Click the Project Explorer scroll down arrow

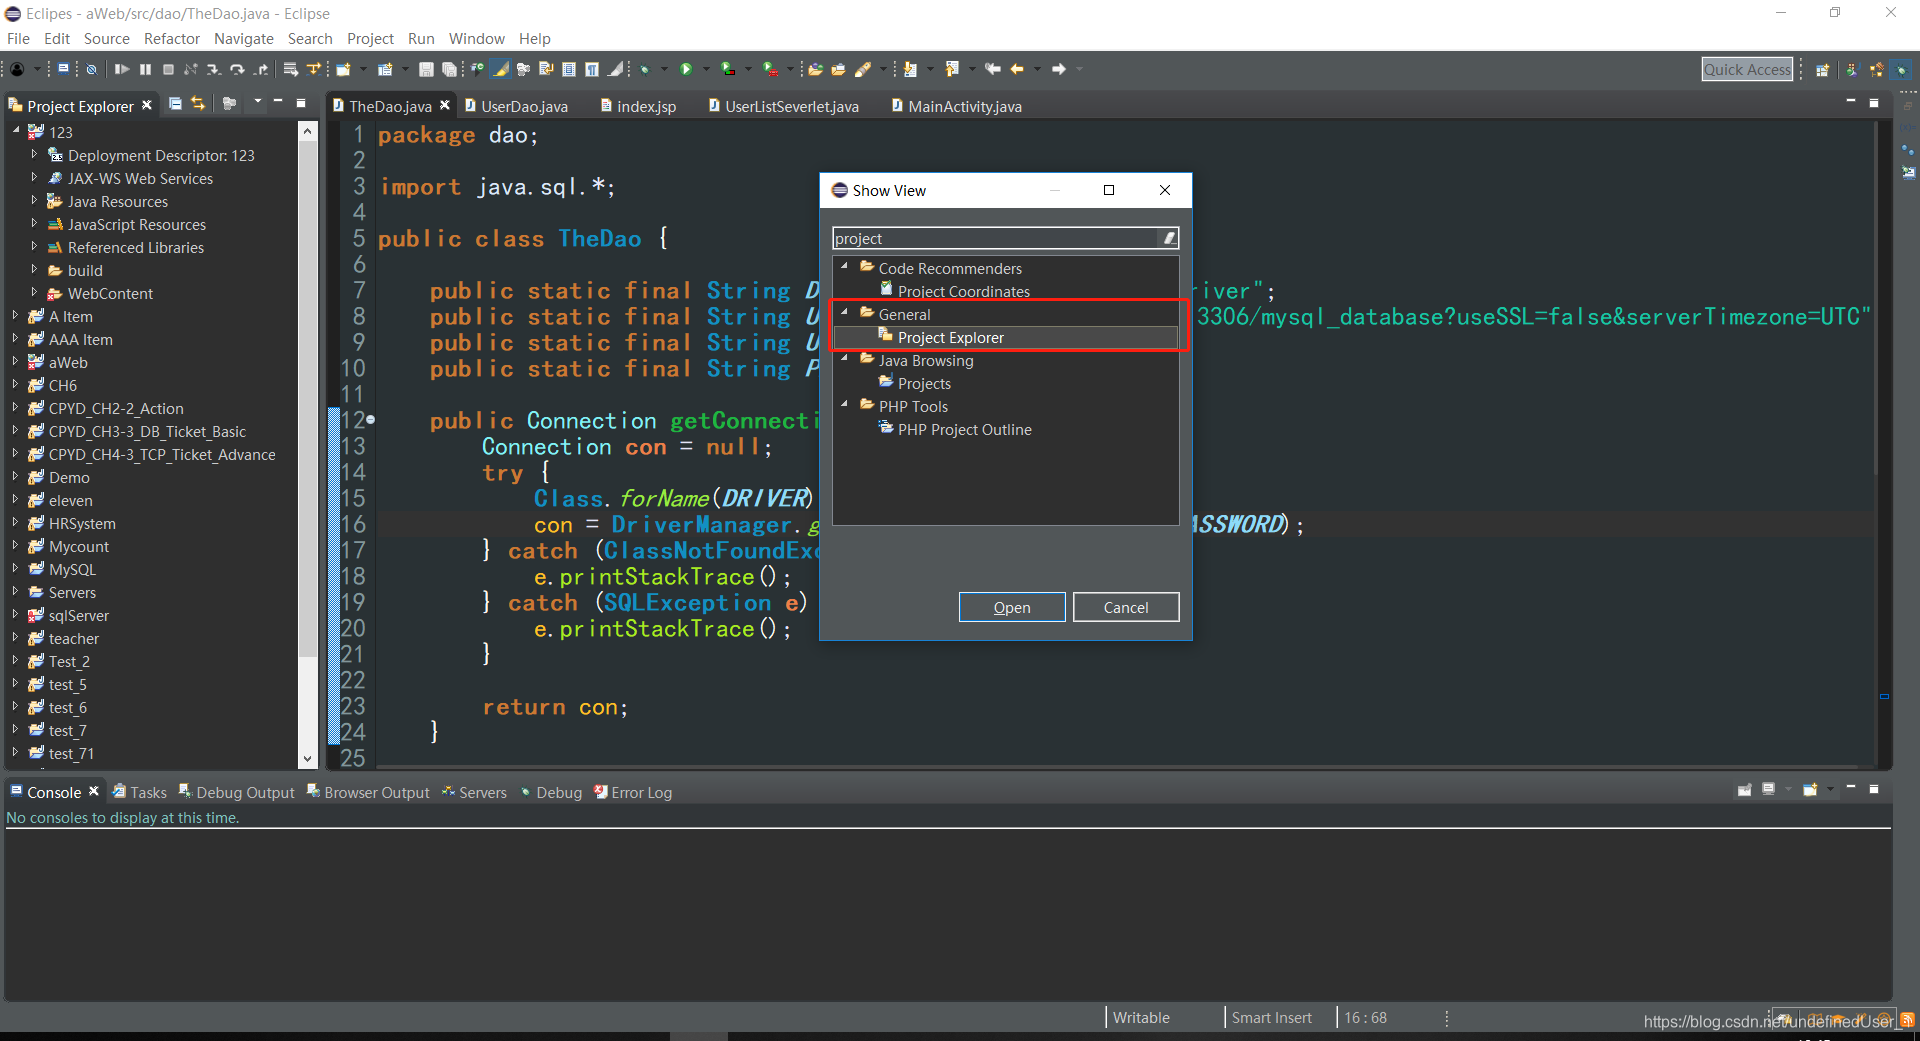[307, 759]
